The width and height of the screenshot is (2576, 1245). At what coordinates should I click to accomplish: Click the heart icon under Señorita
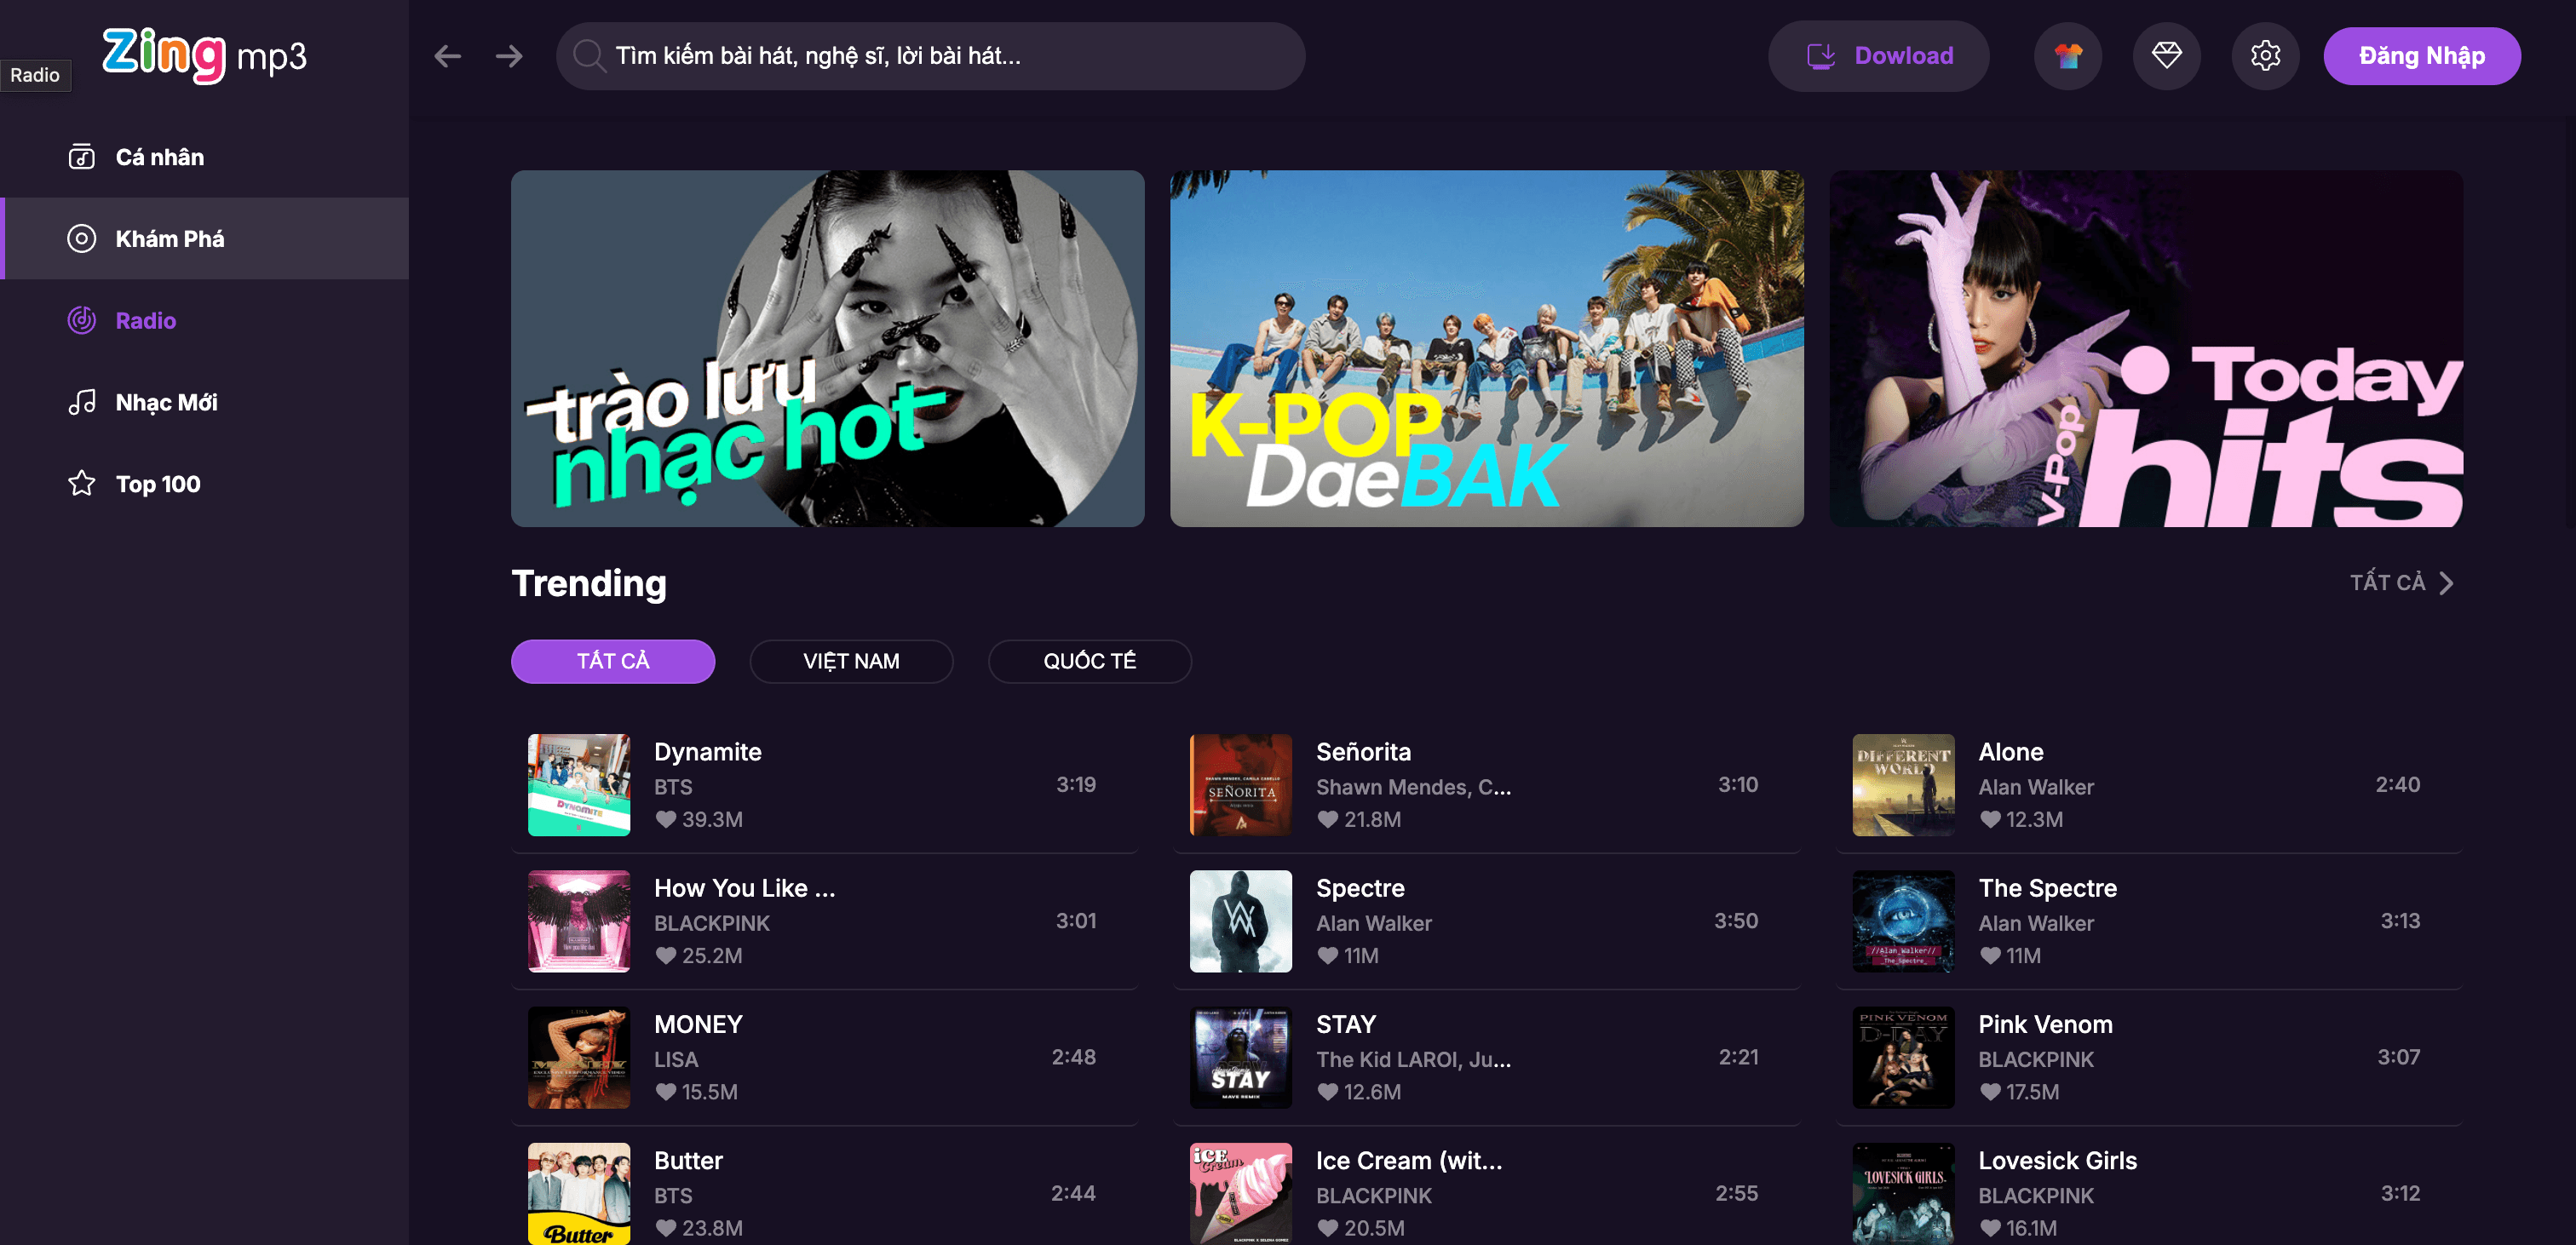click(x=1328, y=819)
